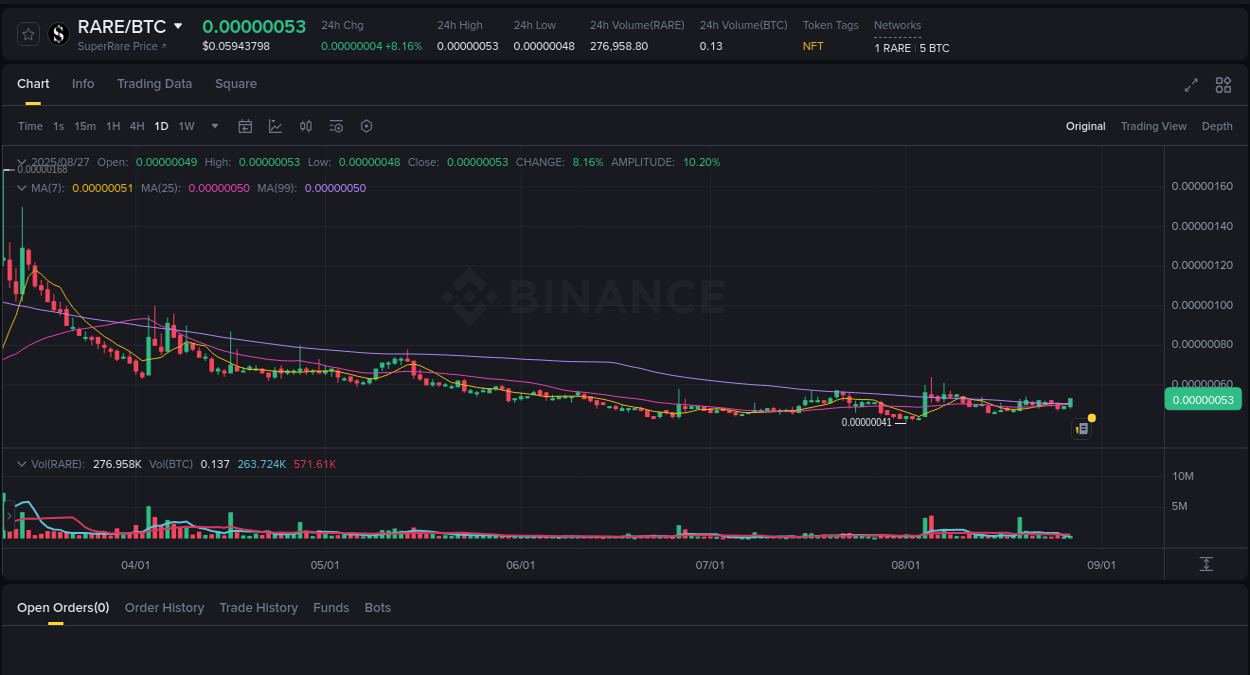Open the technical indicators panel
Image resolution: width=1250 pixels, height=675 pixels.
tap(275, 126)
